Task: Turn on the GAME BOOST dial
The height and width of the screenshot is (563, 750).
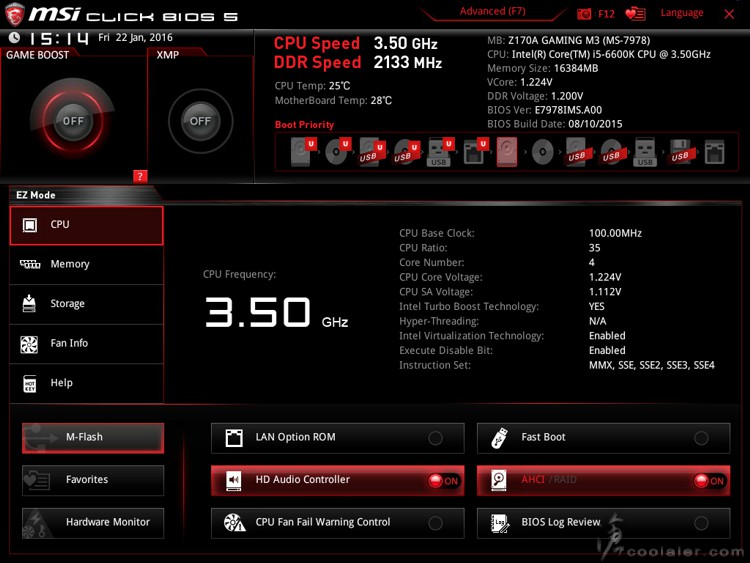Action: 73,121
